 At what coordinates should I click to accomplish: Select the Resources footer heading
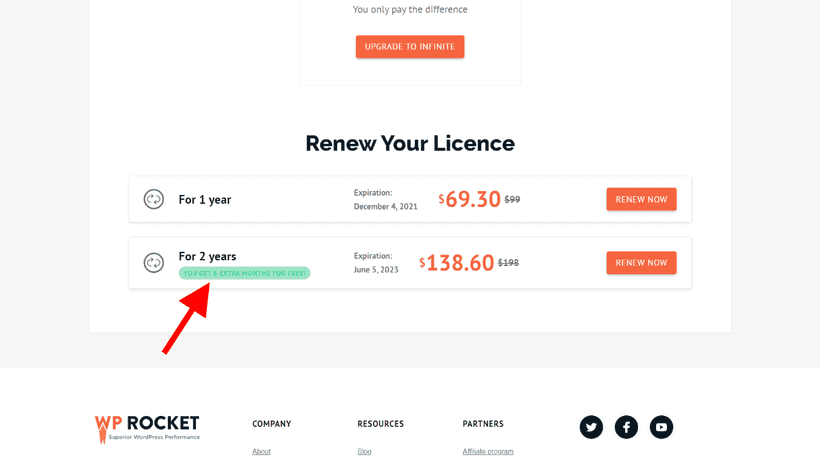(380, 424)
